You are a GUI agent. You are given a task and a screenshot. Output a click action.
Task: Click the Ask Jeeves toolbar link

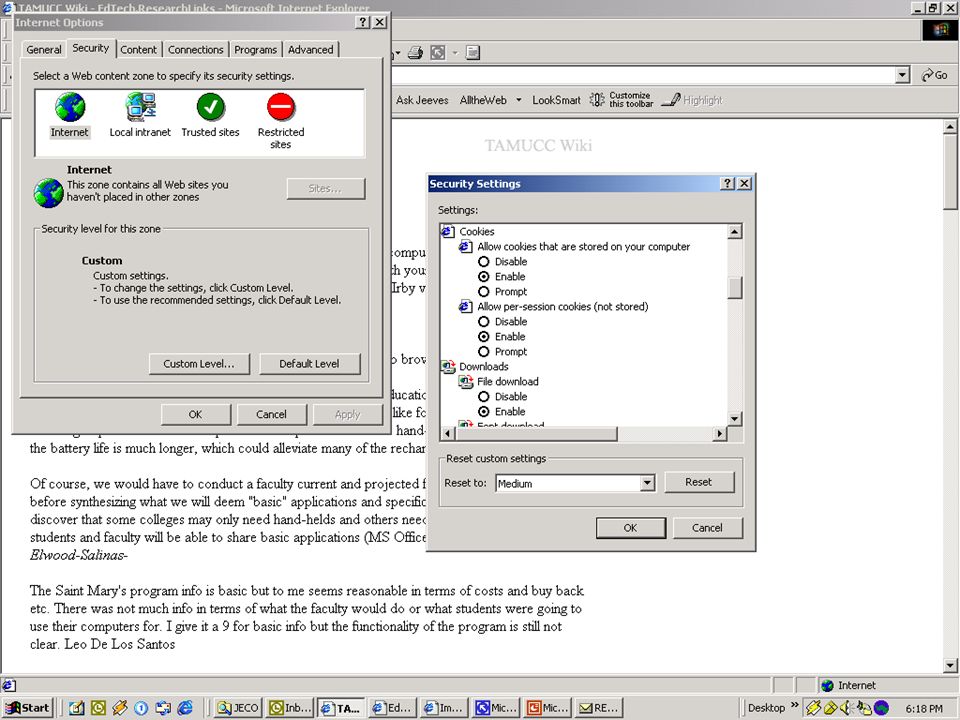click(422, 100)
